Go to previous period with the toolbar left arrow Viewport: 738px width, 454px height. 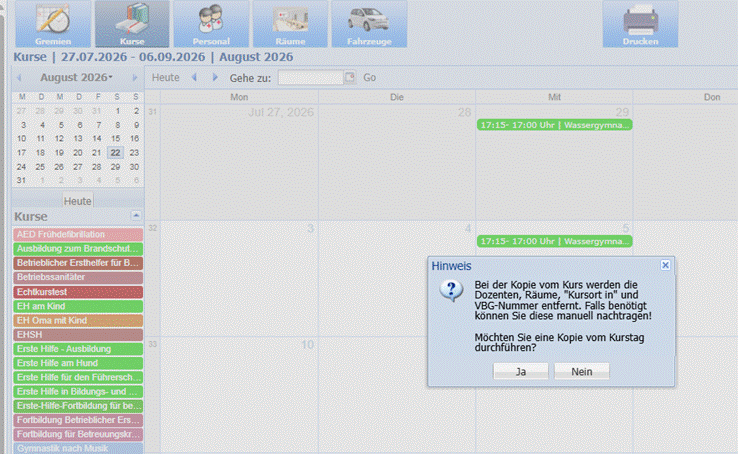(194, 77)
